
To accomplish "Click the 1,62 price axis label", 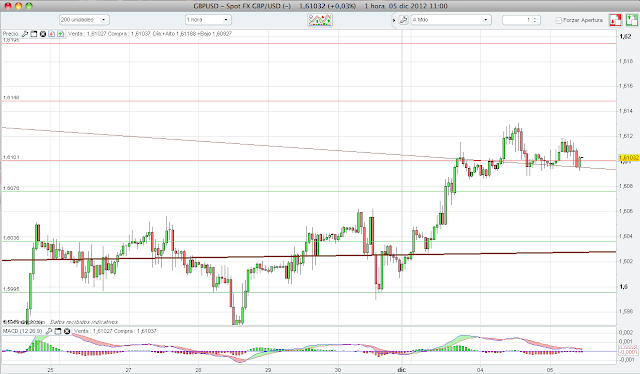I will pyautogui.click(x=626, y=37).
